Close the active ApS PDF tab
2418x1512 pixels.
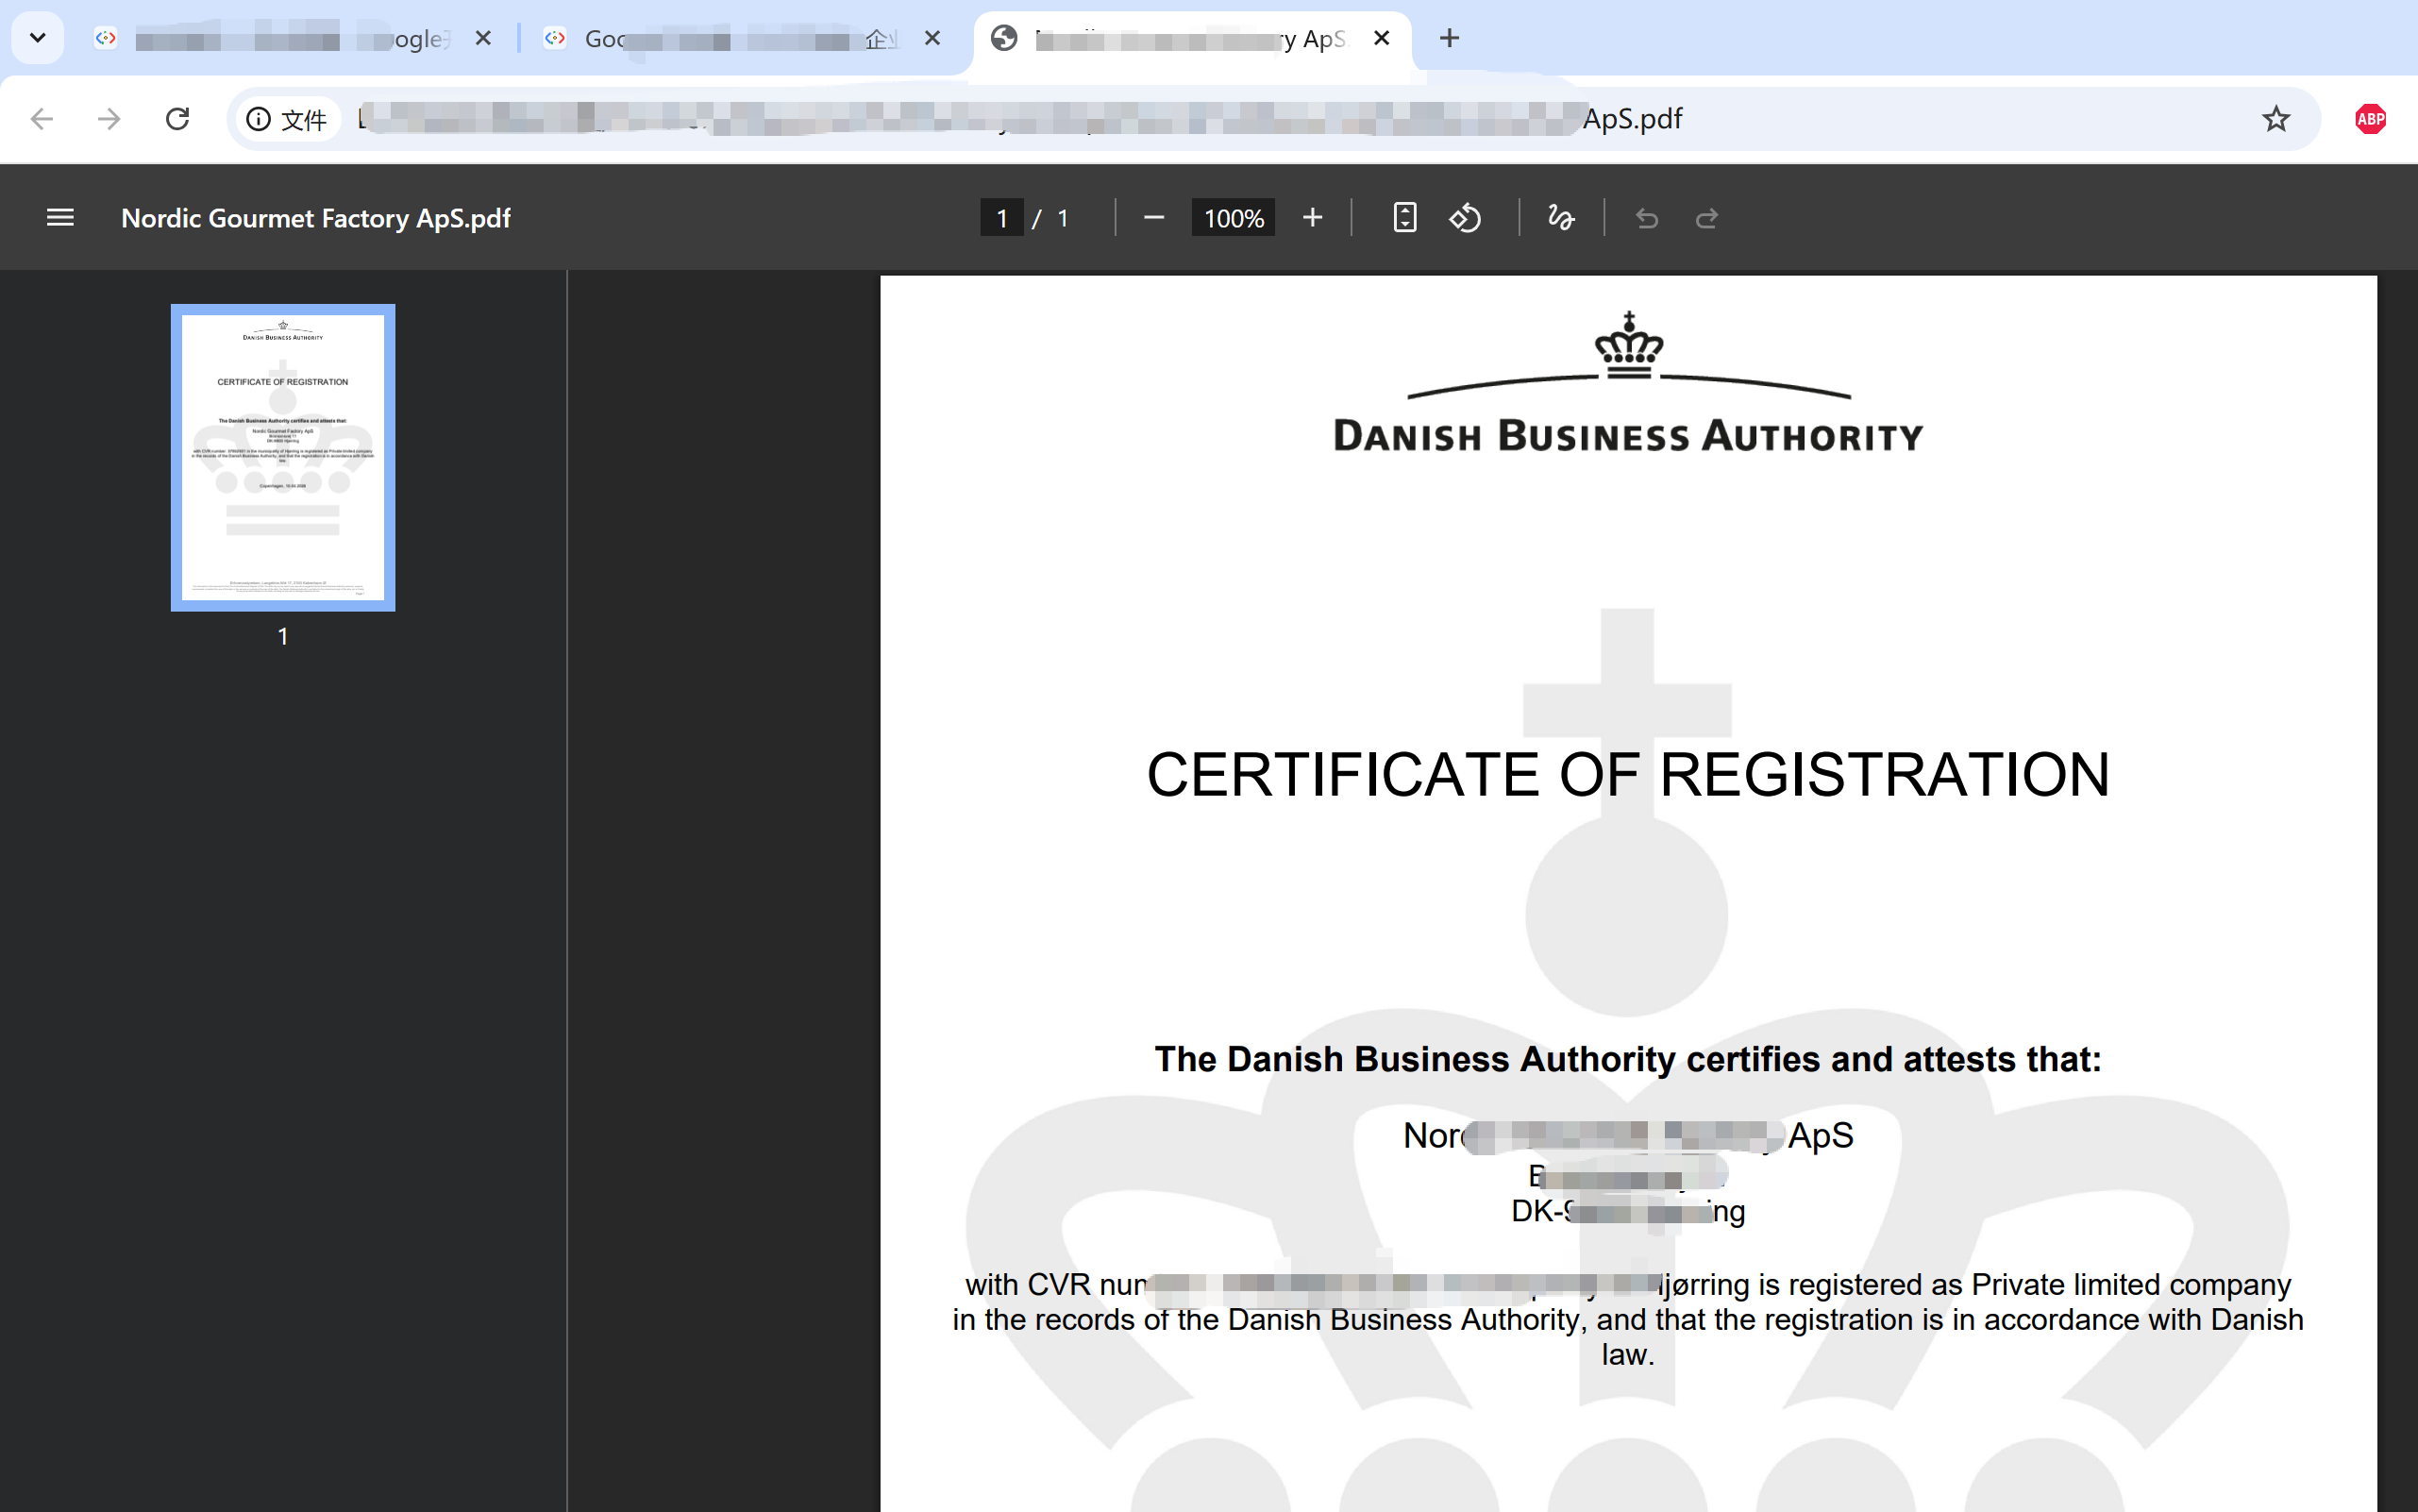1381,38
